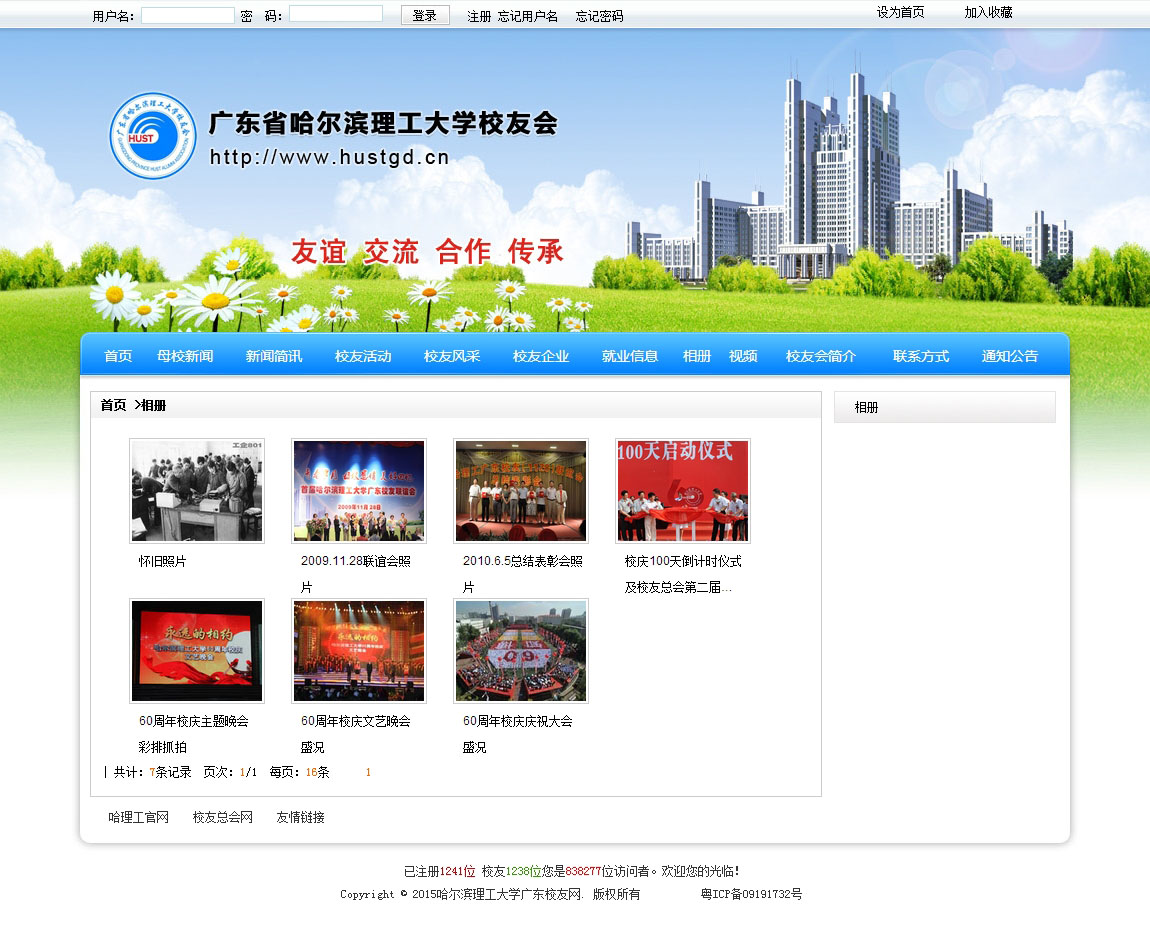Viewport: 1150px width, 932px height.
Task: Click the HUST alumni association logo
Action: pyautogui.click(x=153, y=136)
